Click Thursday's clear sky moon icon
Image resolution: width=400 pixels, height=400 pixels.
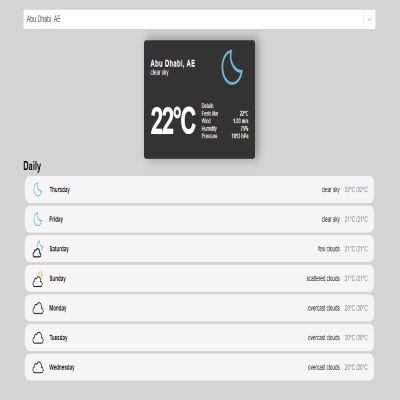pos(38,189)
